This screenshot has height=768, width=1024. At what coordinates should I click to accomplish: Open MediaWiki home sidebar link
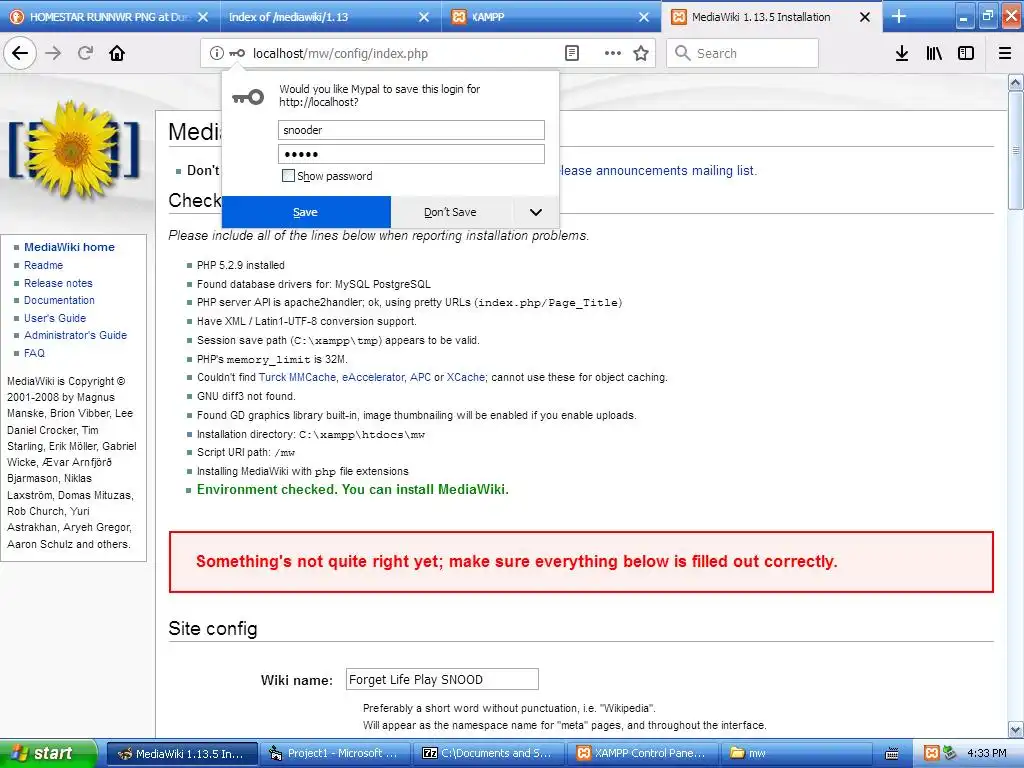click(69, 247)
